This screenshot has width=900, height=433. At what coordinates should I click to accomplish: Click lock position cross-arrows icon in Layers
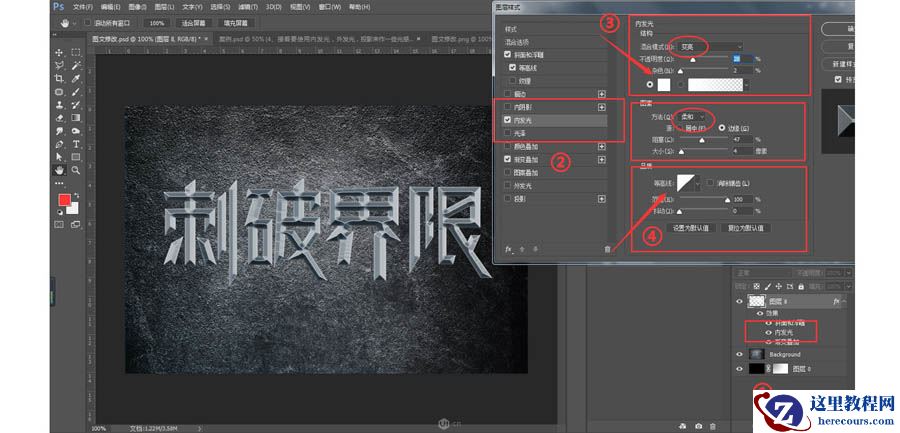(779, 286)
